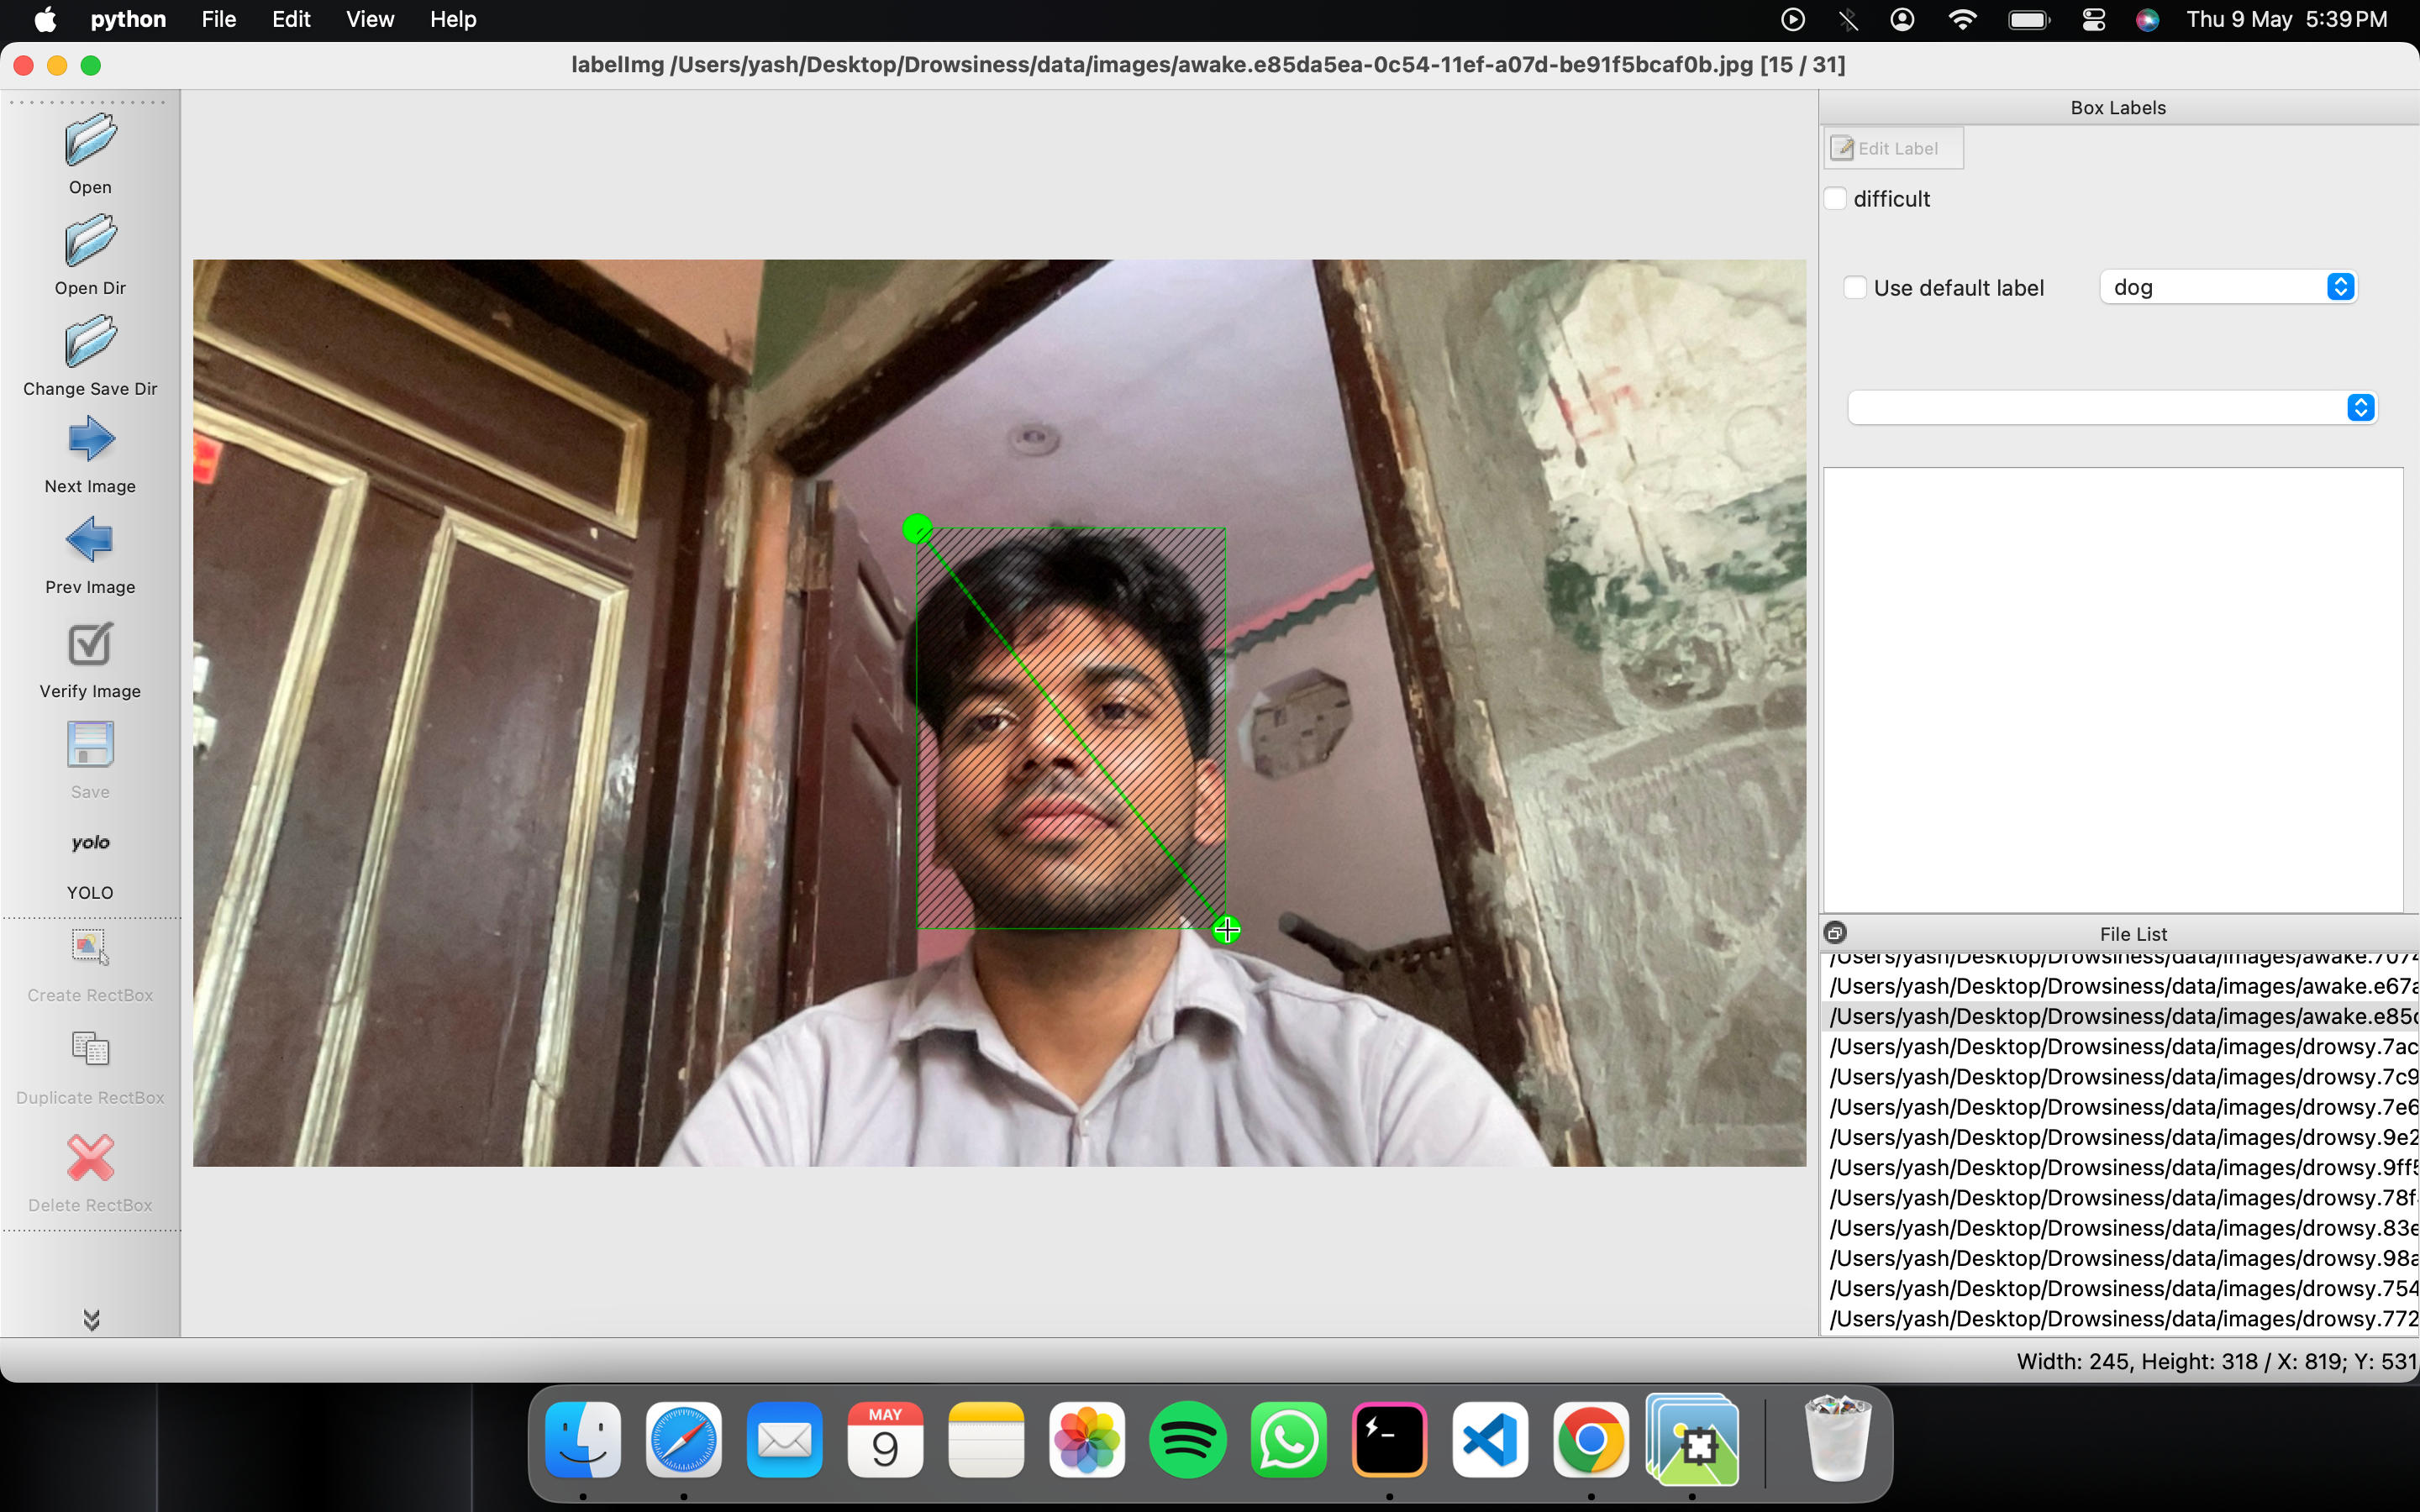This screenshot has height=1512, width=2420.
Task: Go to the Next Image arrow
Action: click(x=90, y=439)
